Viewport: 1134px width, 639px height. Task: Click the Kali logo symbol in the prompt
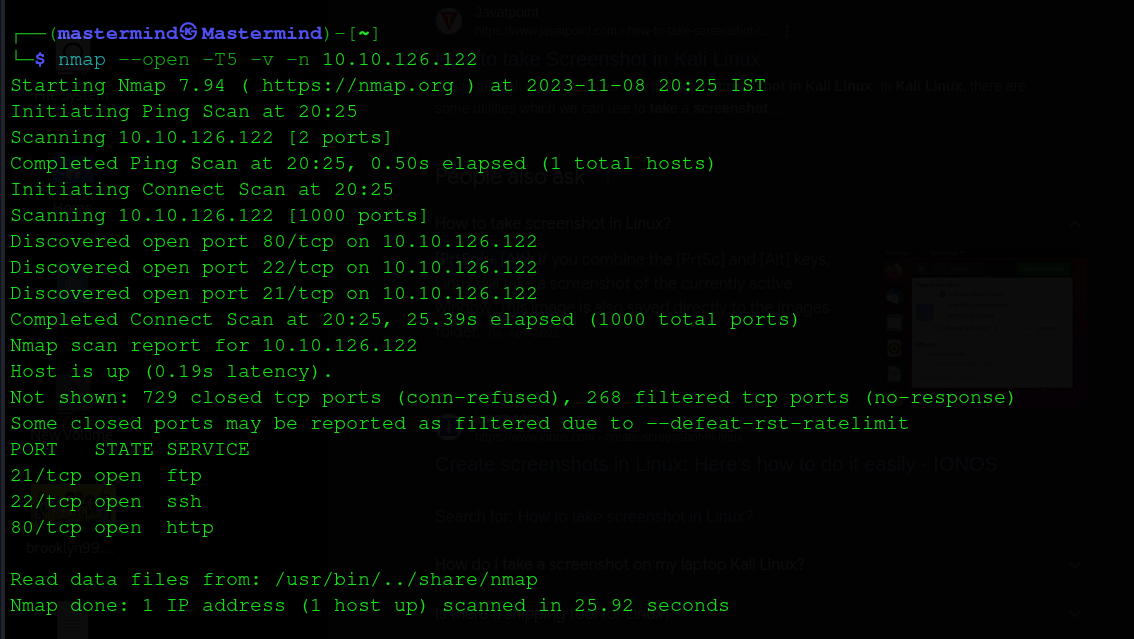188,31
